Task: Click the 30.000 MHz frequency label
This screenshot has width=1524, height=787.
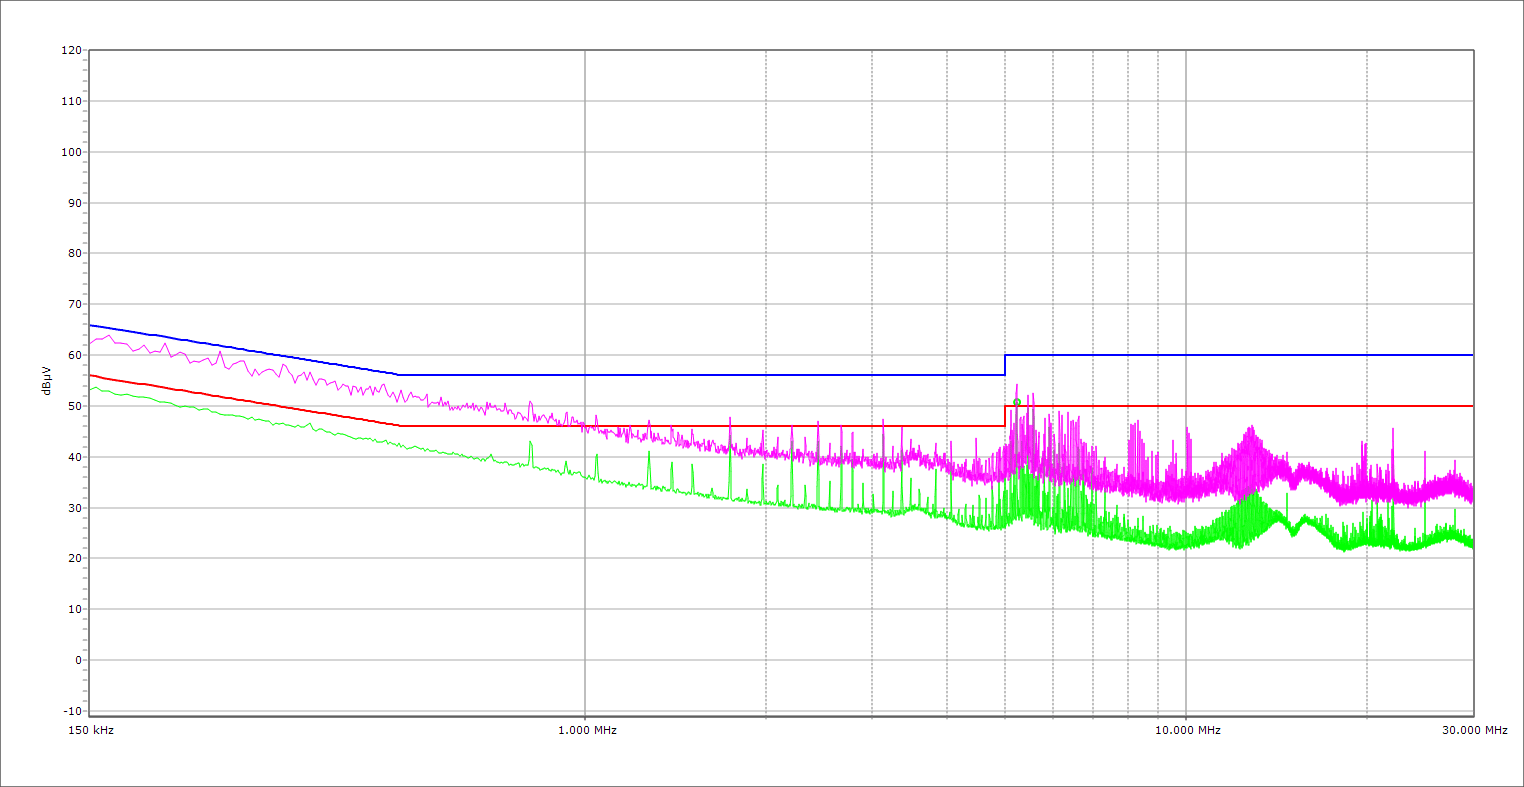Action: tap(1473, 730)
